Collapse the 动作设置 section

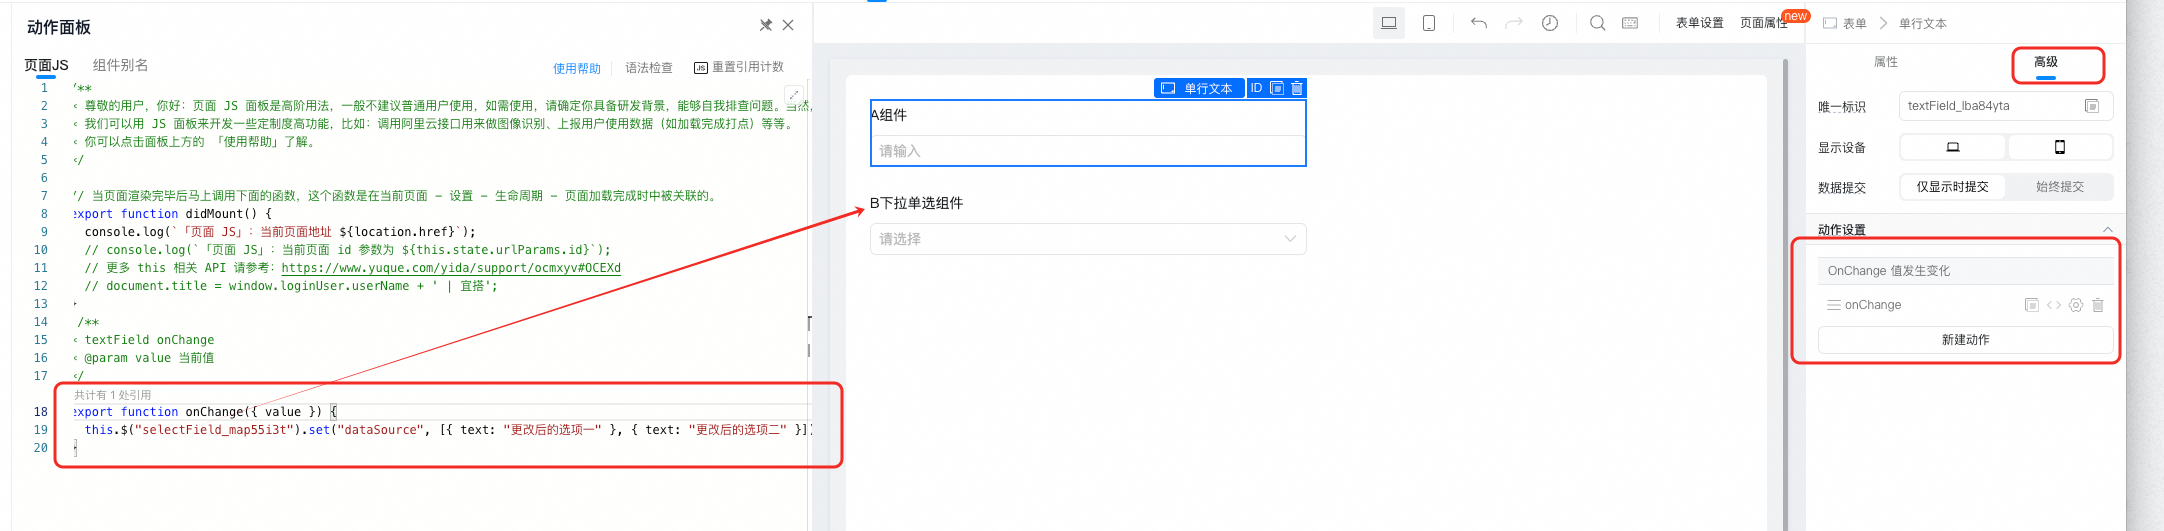point(2108,230)
